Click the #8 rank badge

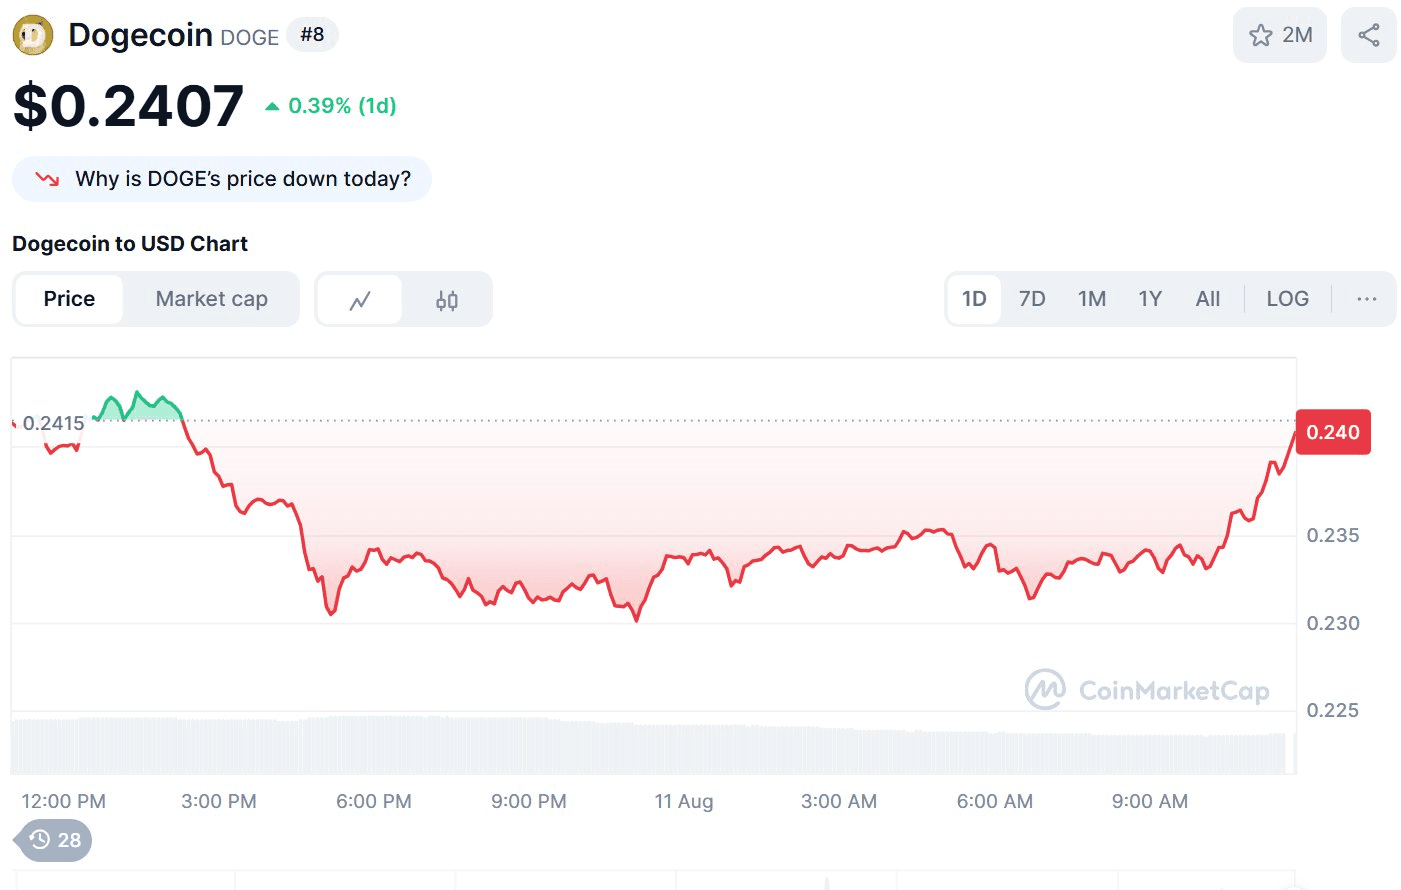point(312,35)
